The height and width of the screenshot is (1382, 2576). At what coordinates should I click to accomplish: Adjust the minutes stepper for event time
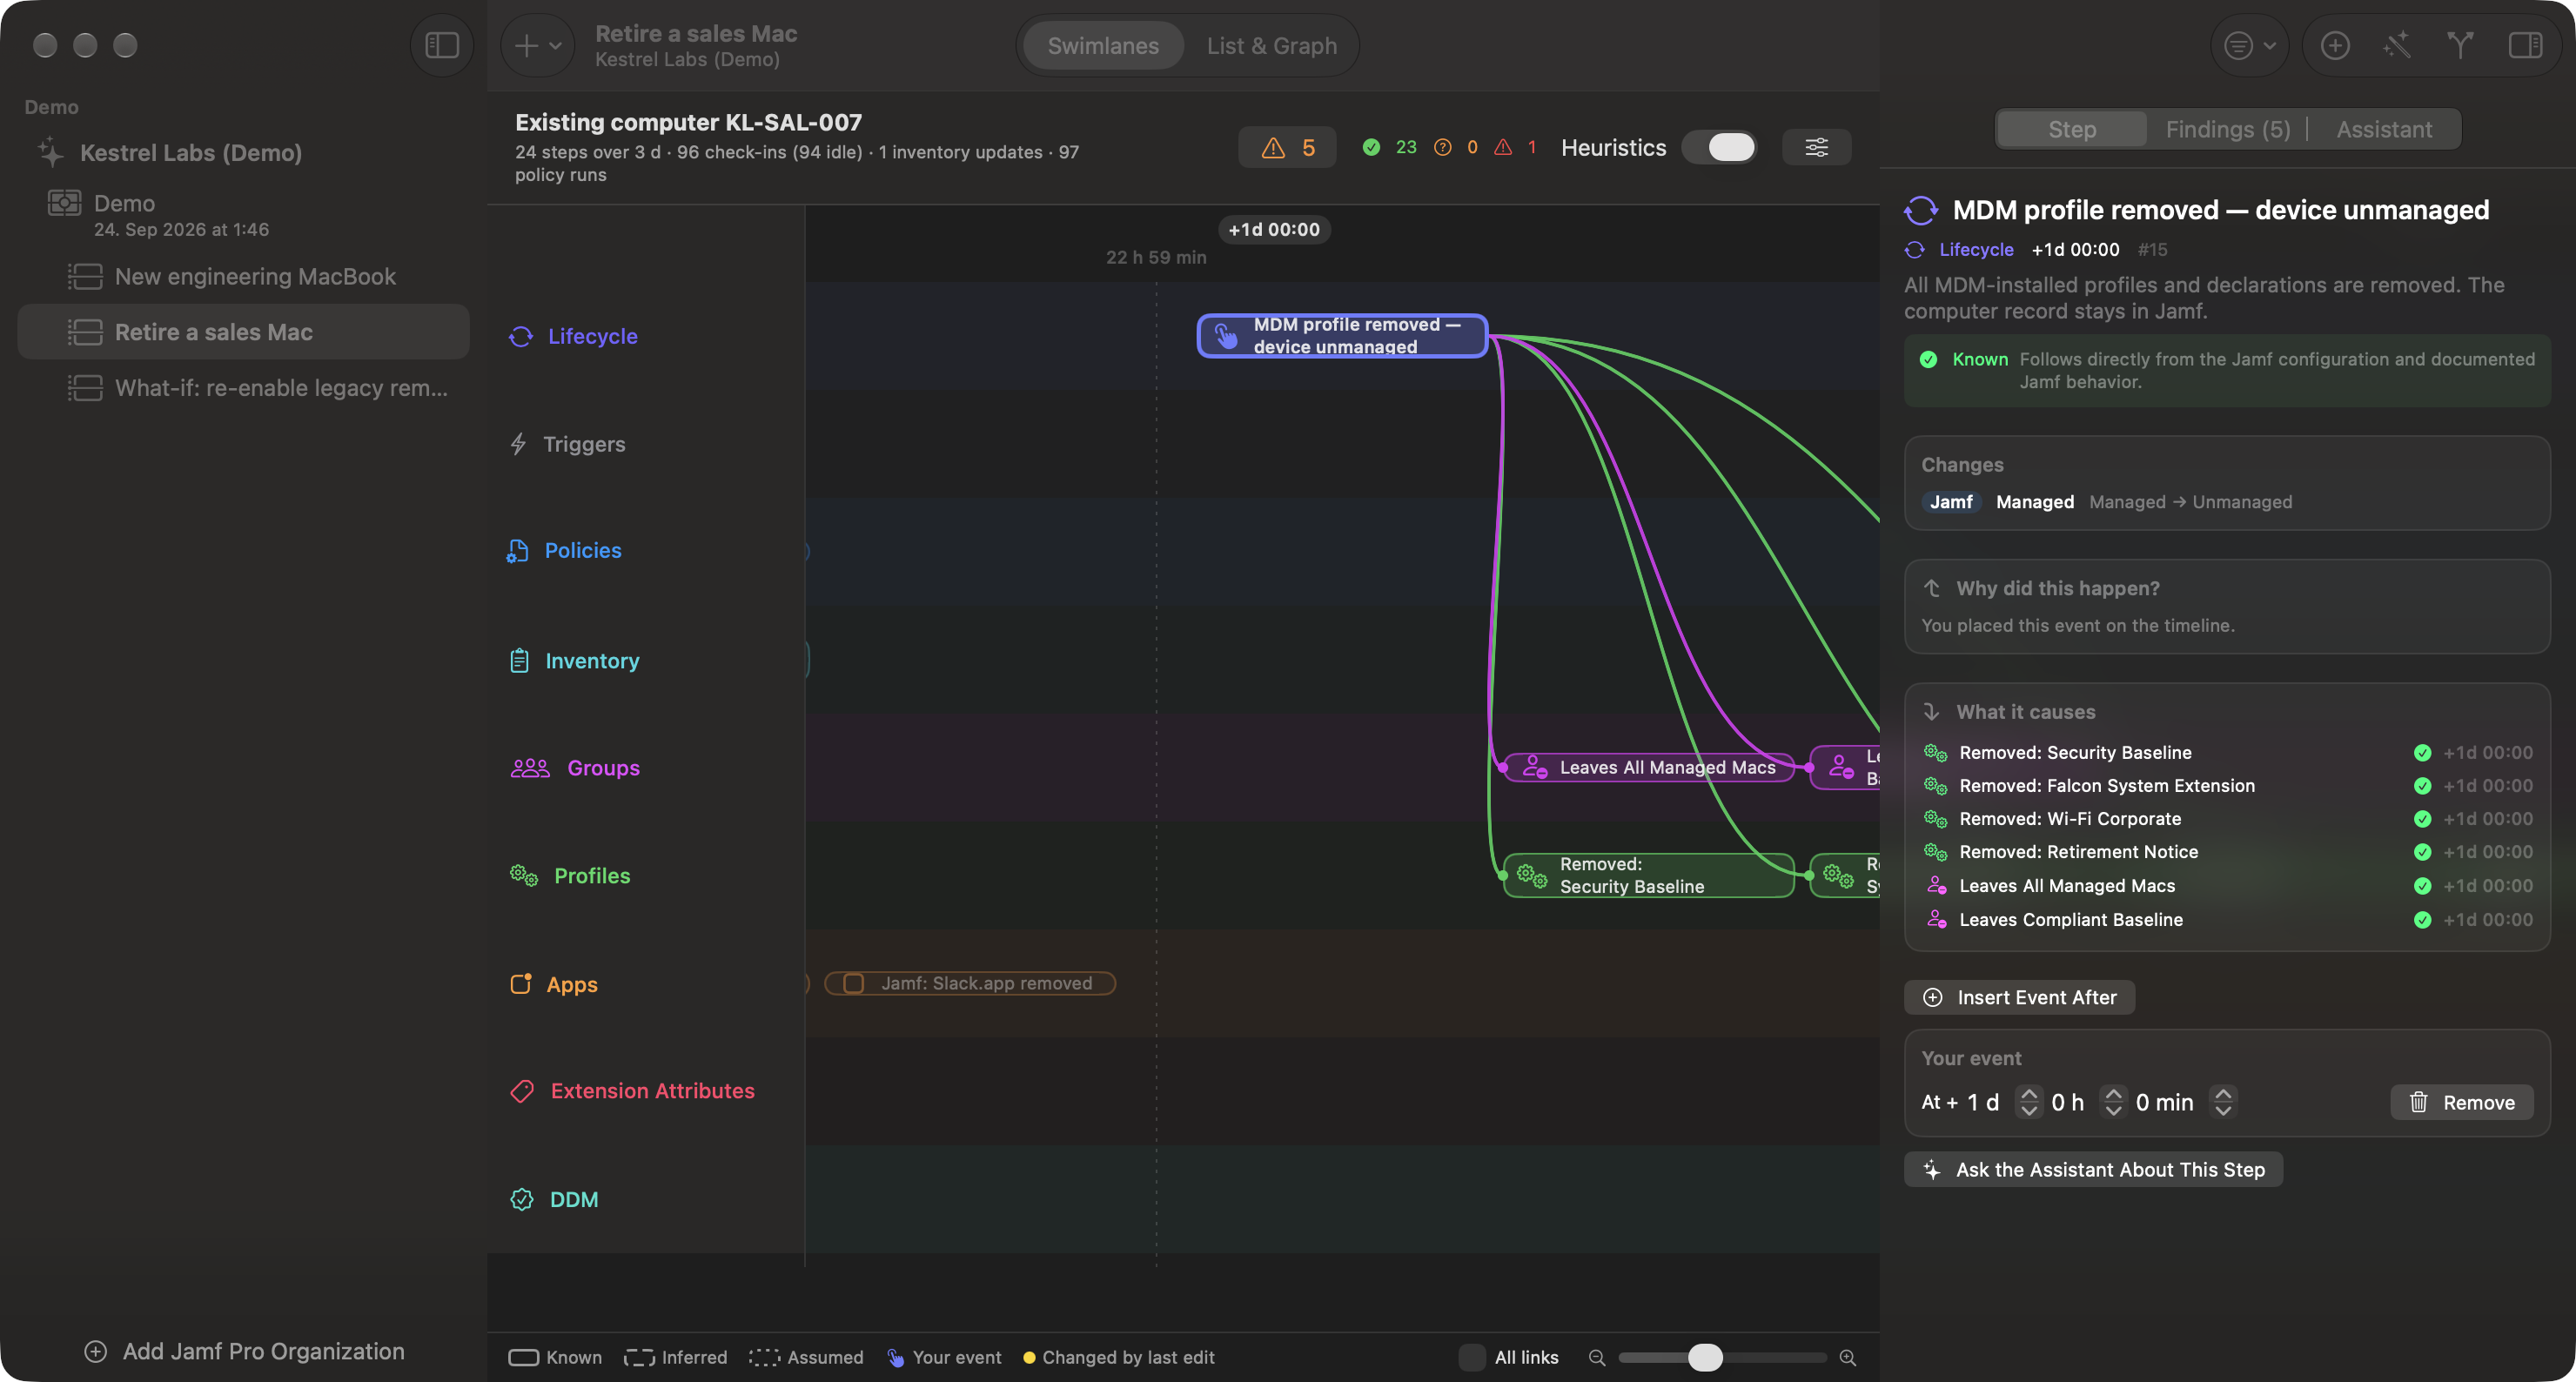[x=2222, y=1102]
